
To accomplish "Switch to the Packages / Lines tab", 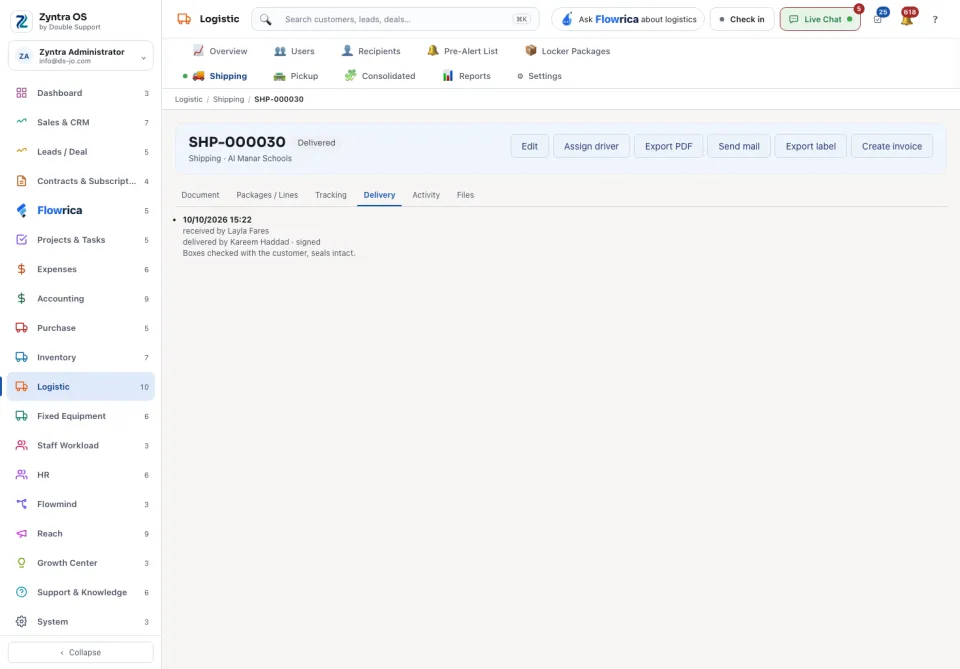I will click(x=267, y=195).
